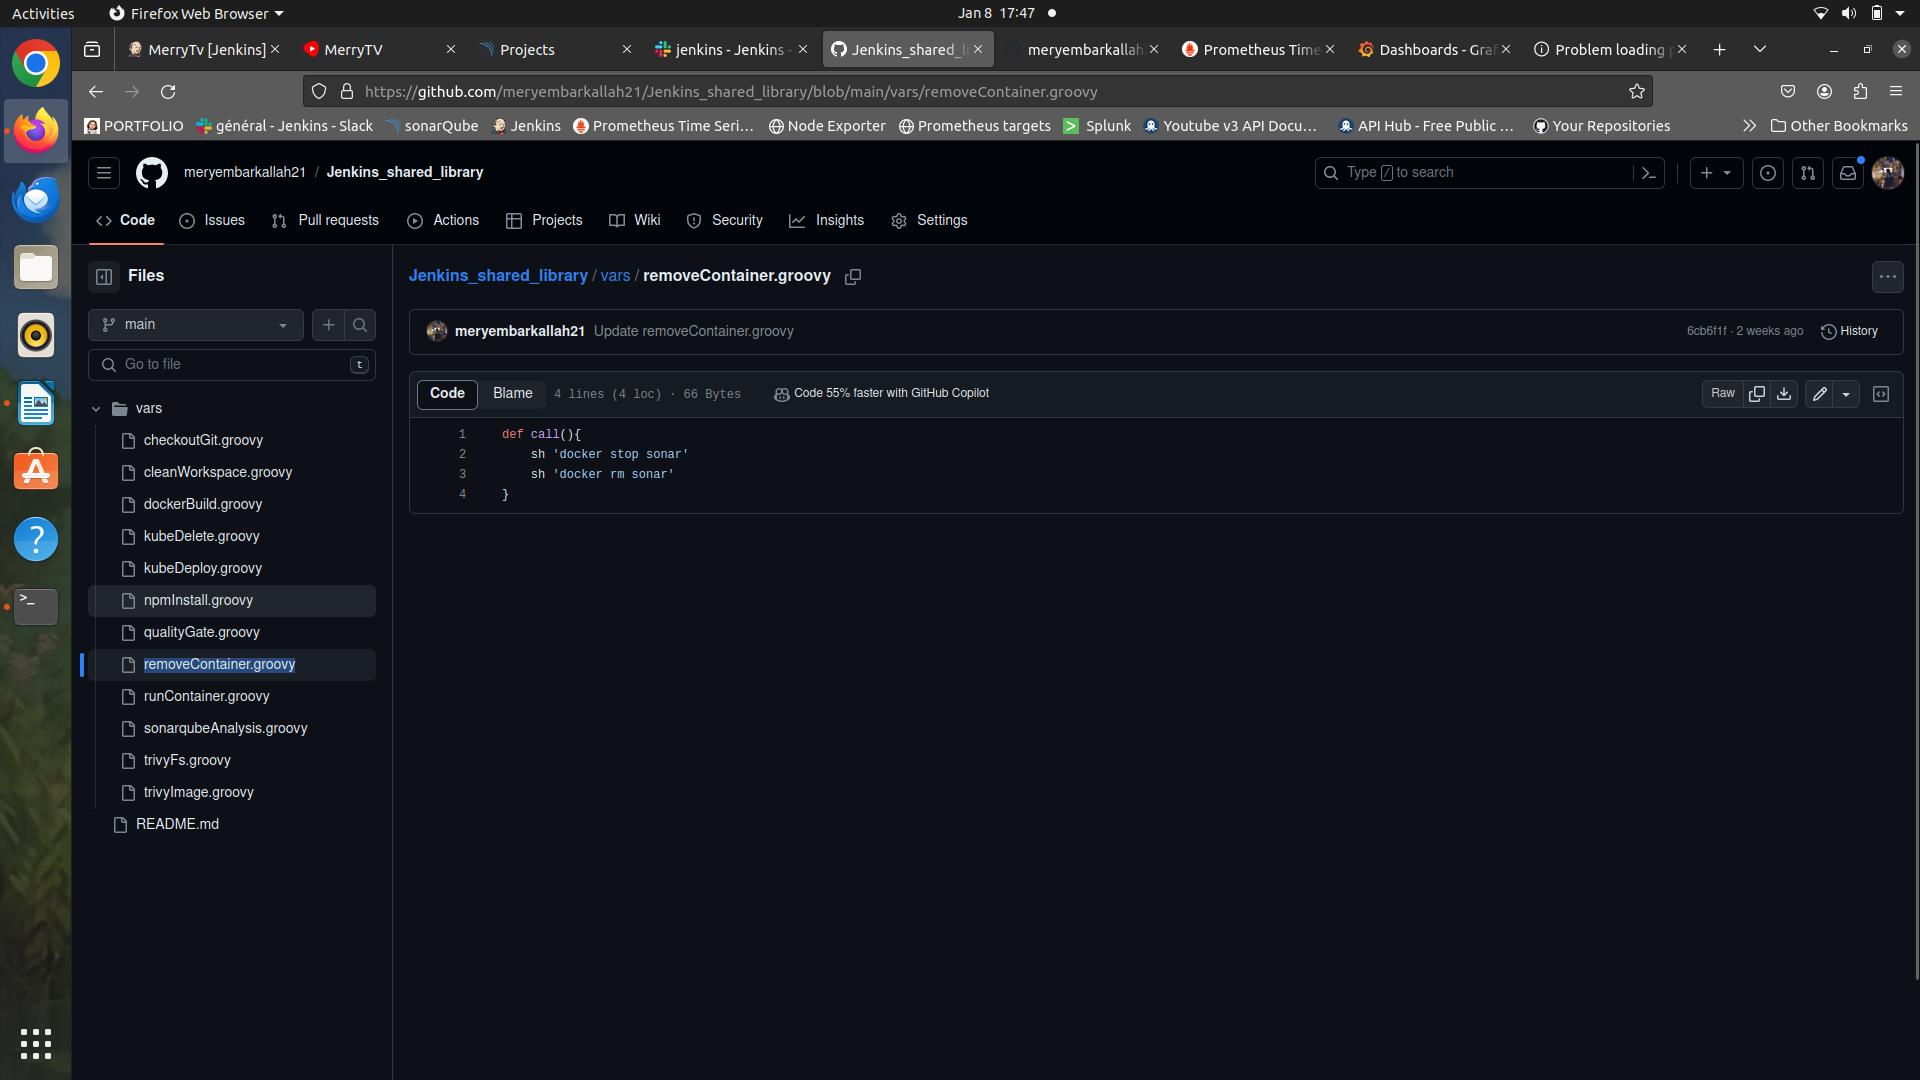Copy raw file contents

tap(1757, 394)
